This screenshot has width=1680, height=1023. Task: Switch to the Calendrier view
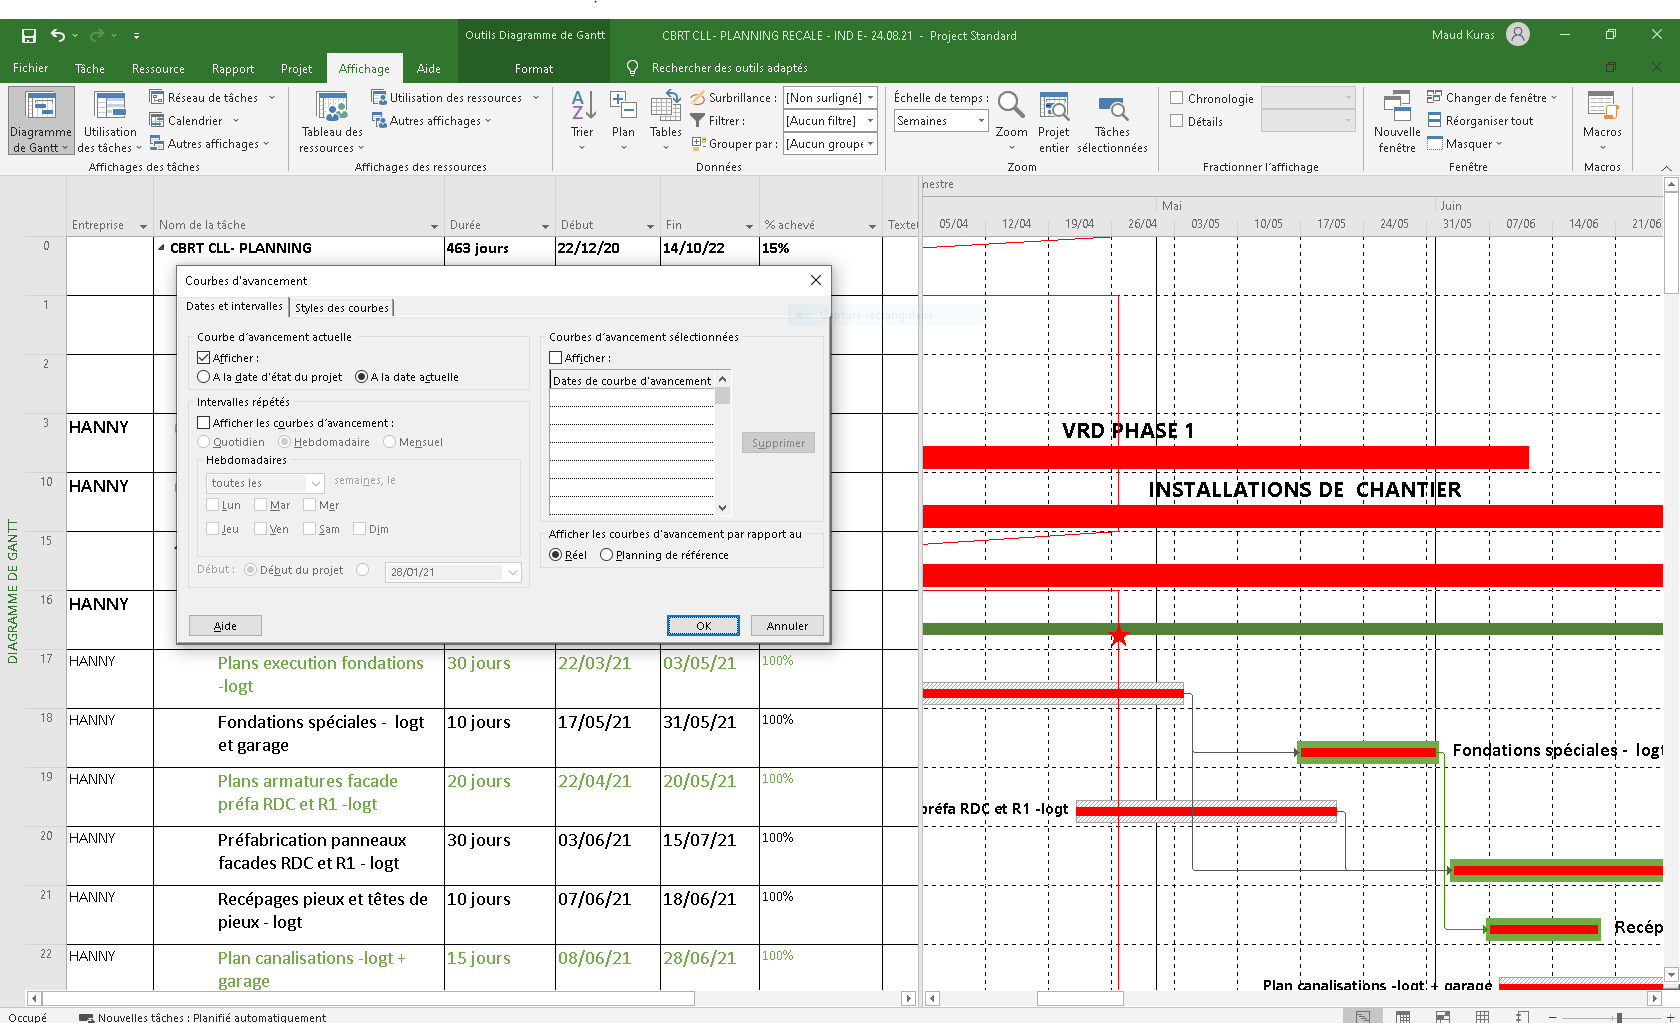point(186,121)
